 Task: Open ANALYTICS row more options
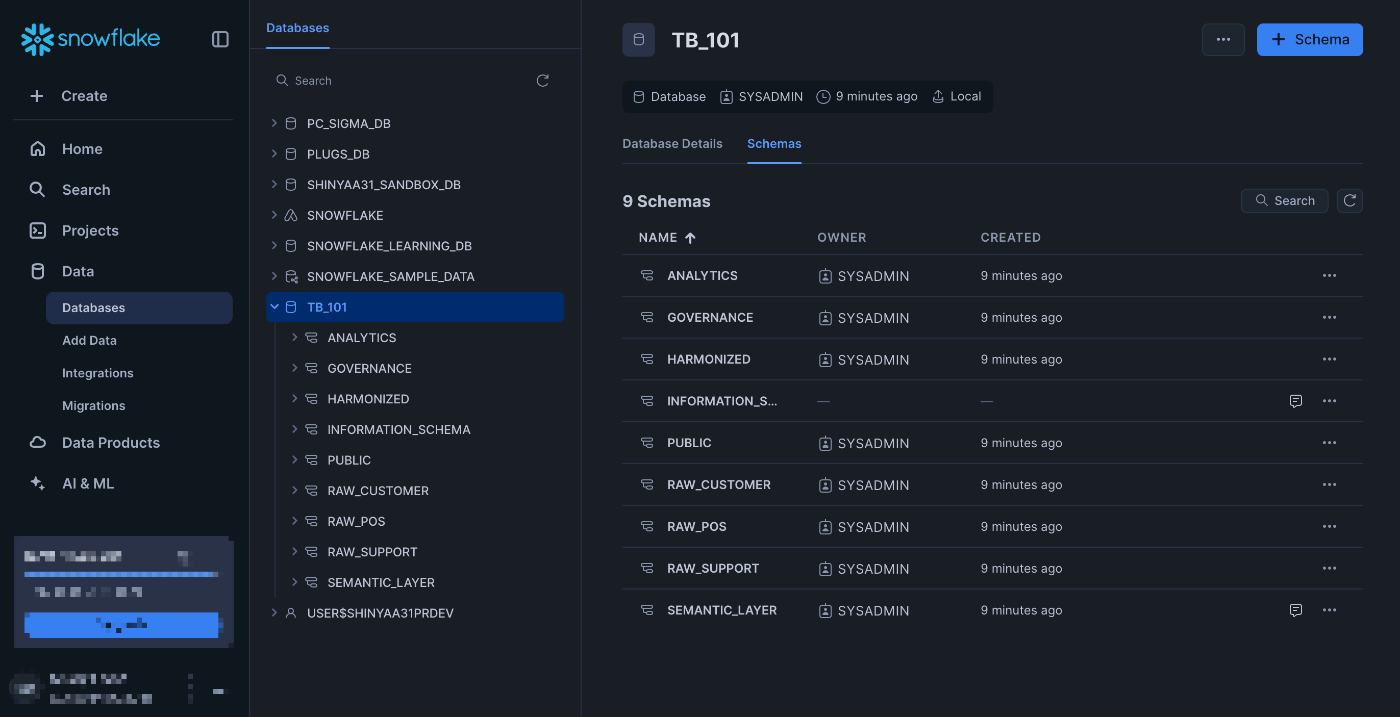point(1329,276)
